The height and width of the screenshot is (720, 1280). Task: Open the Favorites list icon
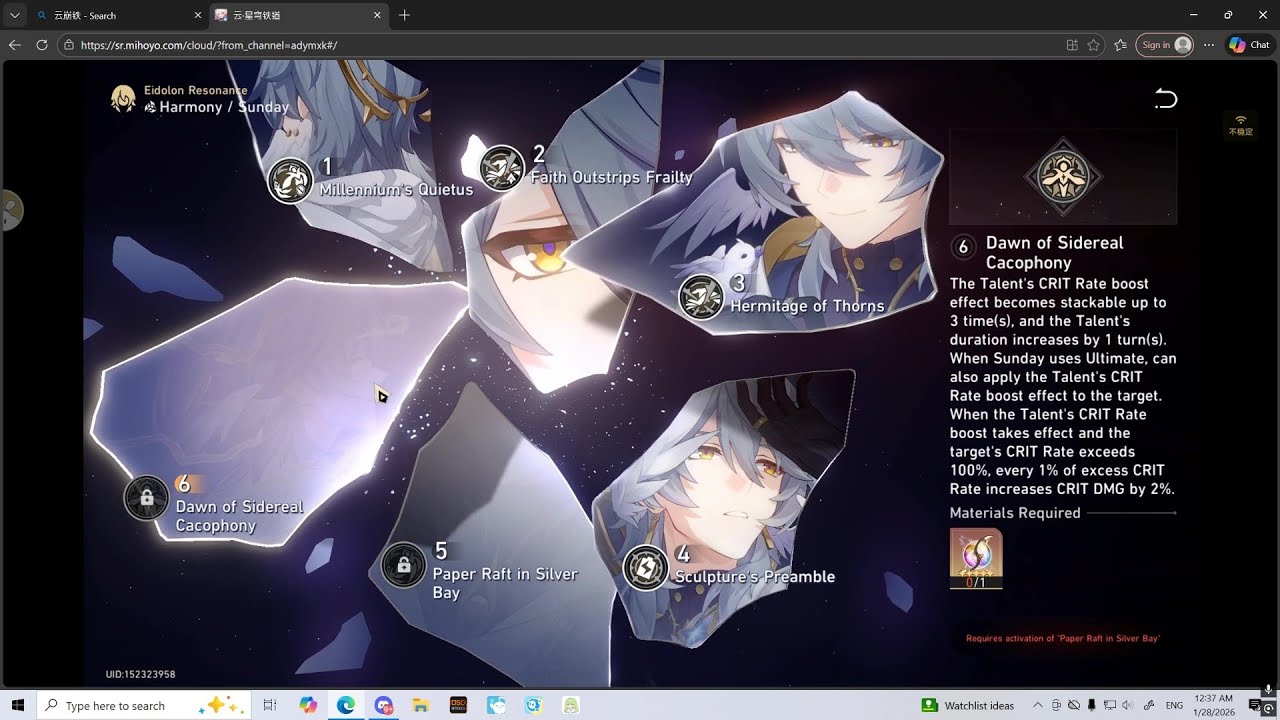[1120, 45]
